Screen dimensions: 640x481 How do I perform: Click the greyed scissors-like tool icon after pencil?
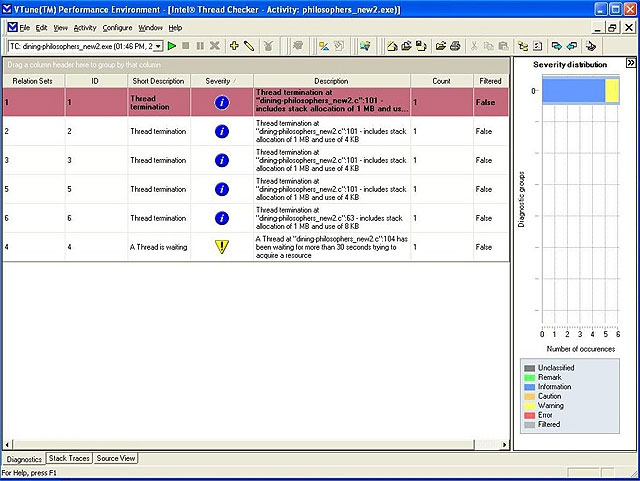(268, 46)
